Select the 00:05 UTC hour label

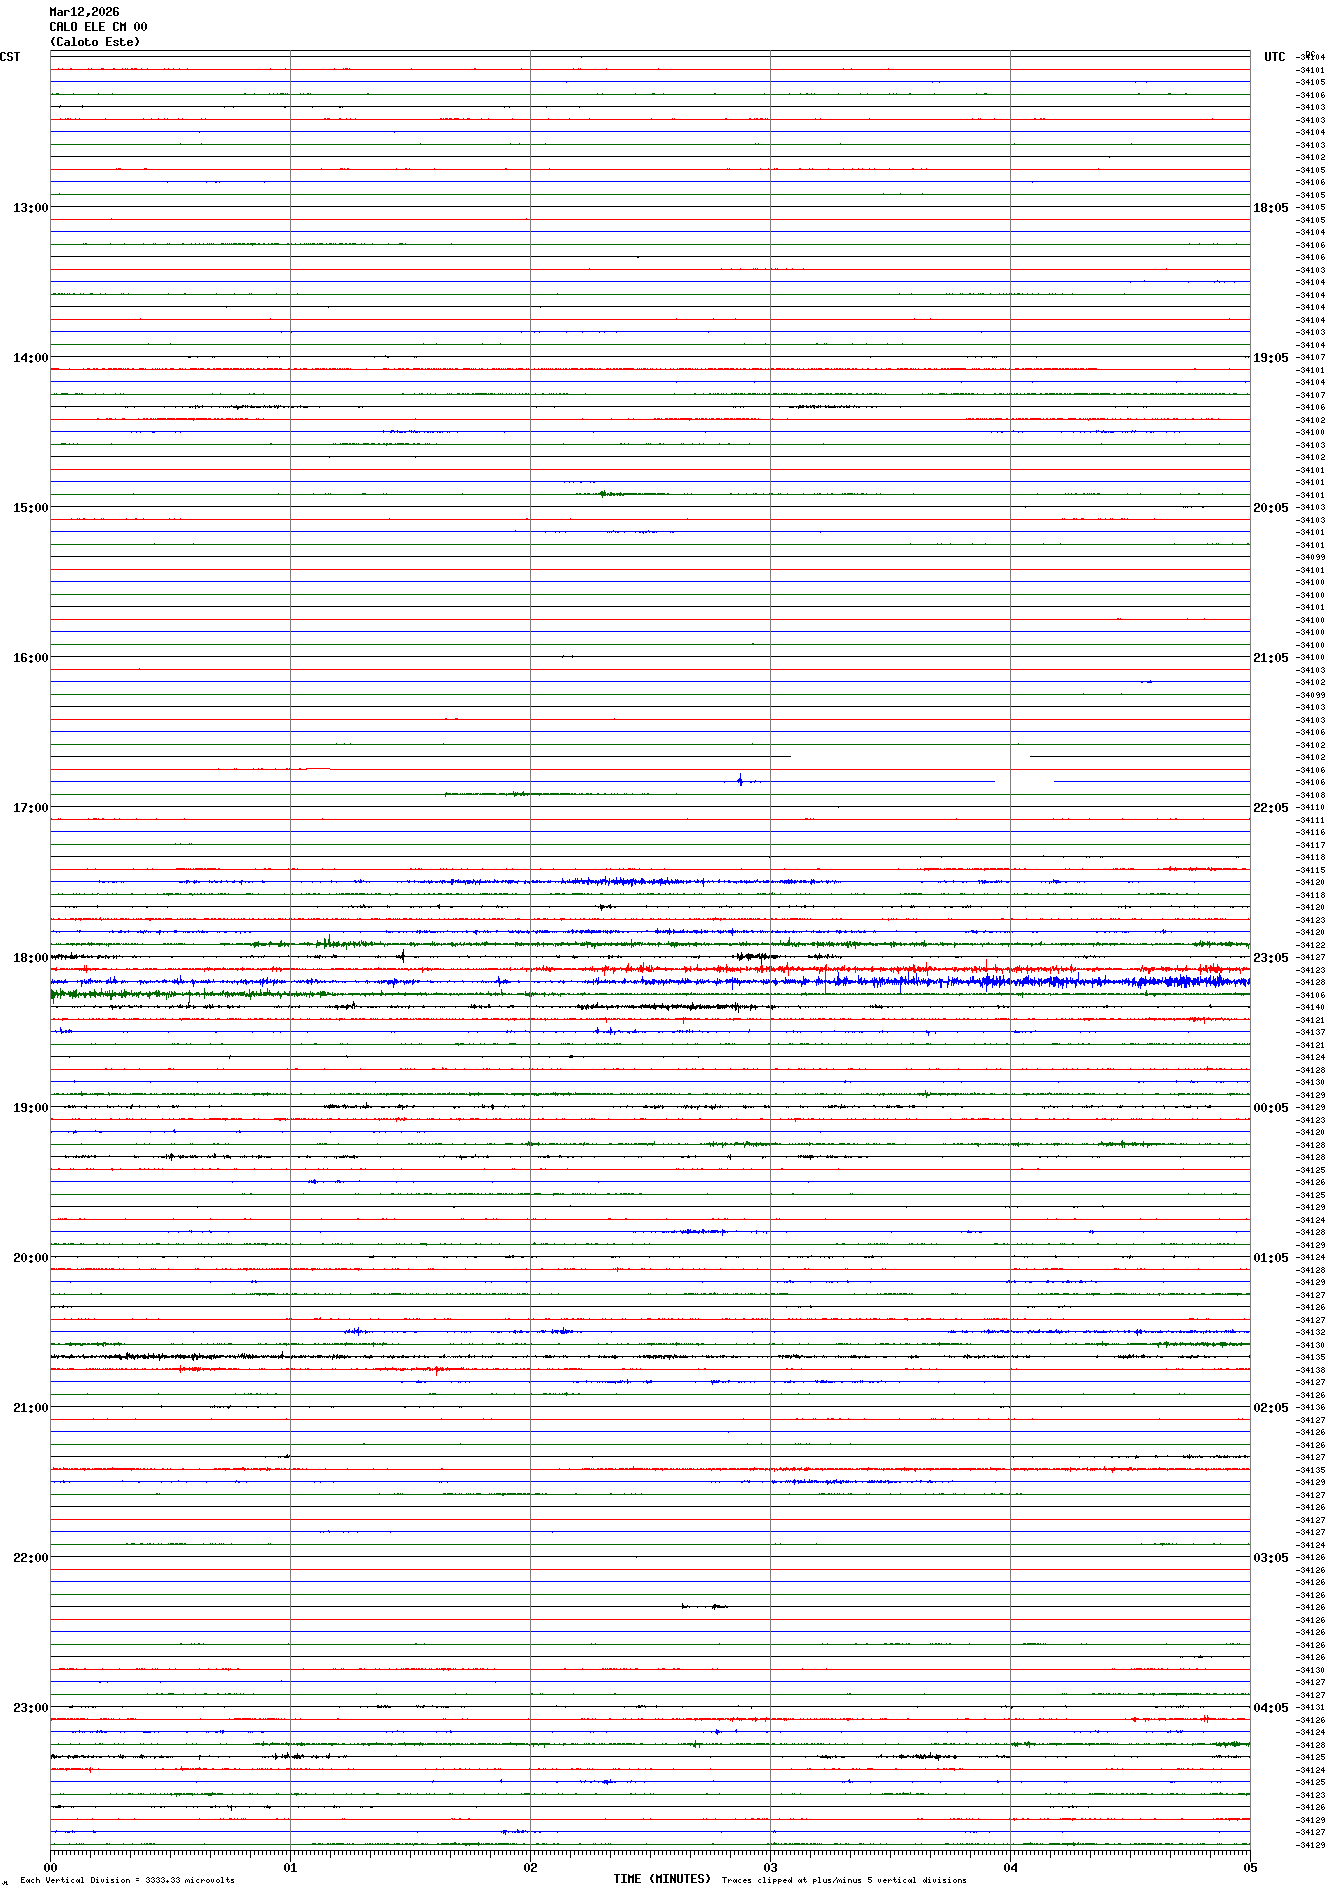[1270, 1107]
